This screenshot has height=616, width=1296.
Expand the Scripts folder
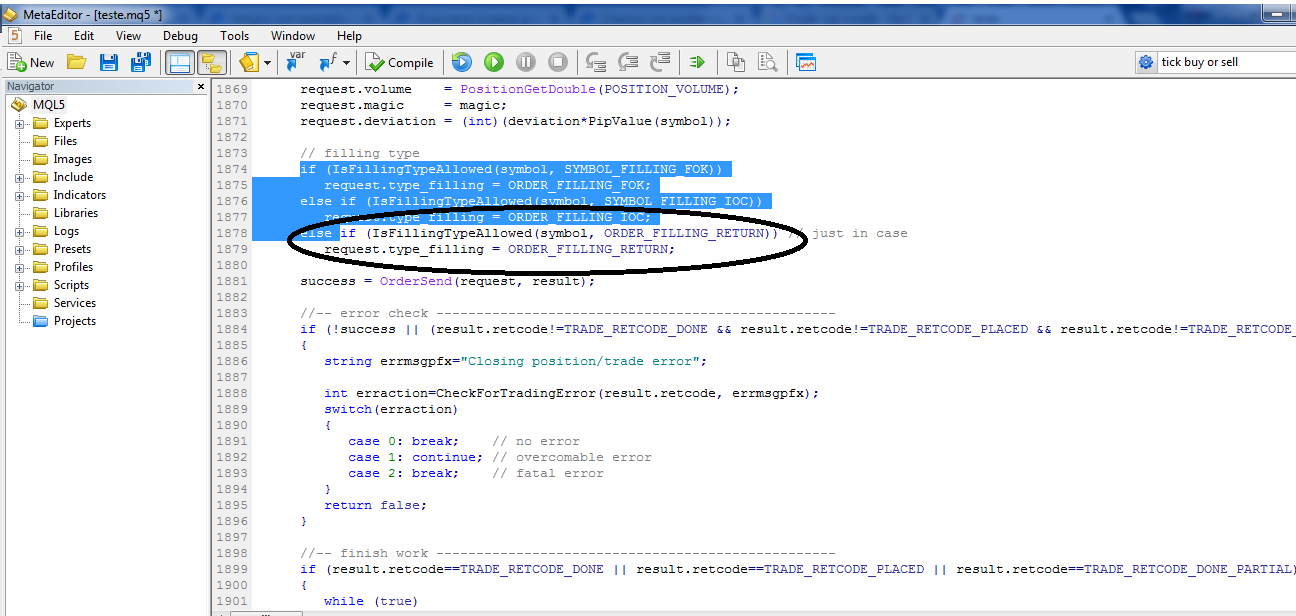(x=20, y=286)
